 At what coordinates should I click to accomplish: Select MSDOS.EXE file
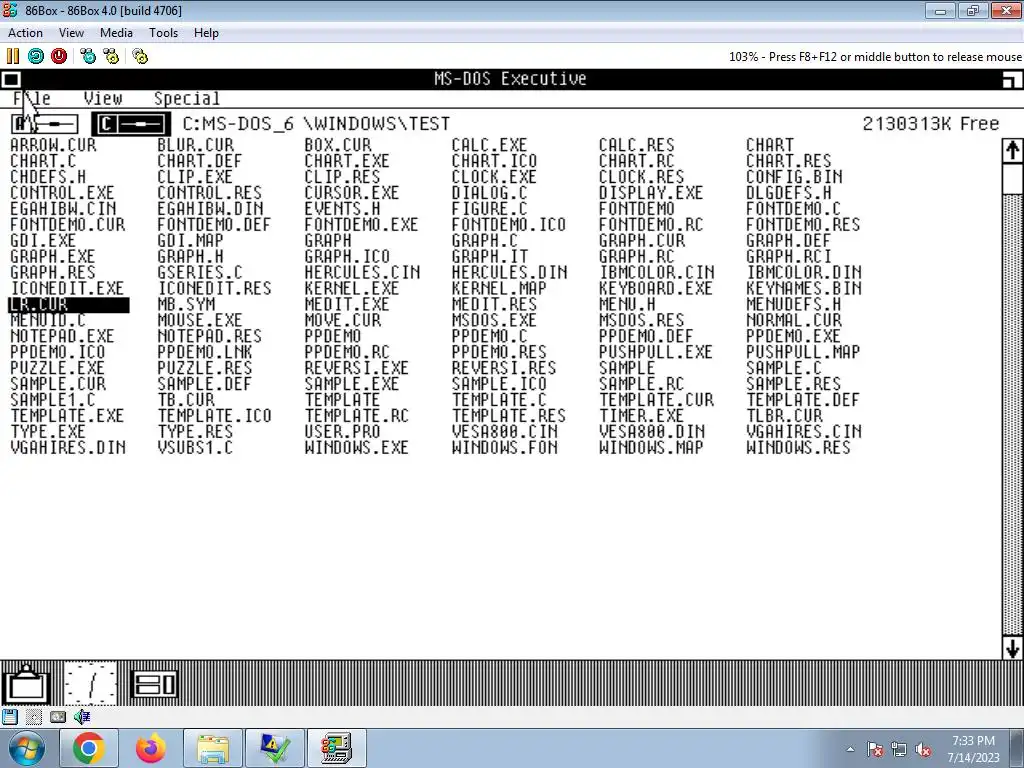click(494, 321)
